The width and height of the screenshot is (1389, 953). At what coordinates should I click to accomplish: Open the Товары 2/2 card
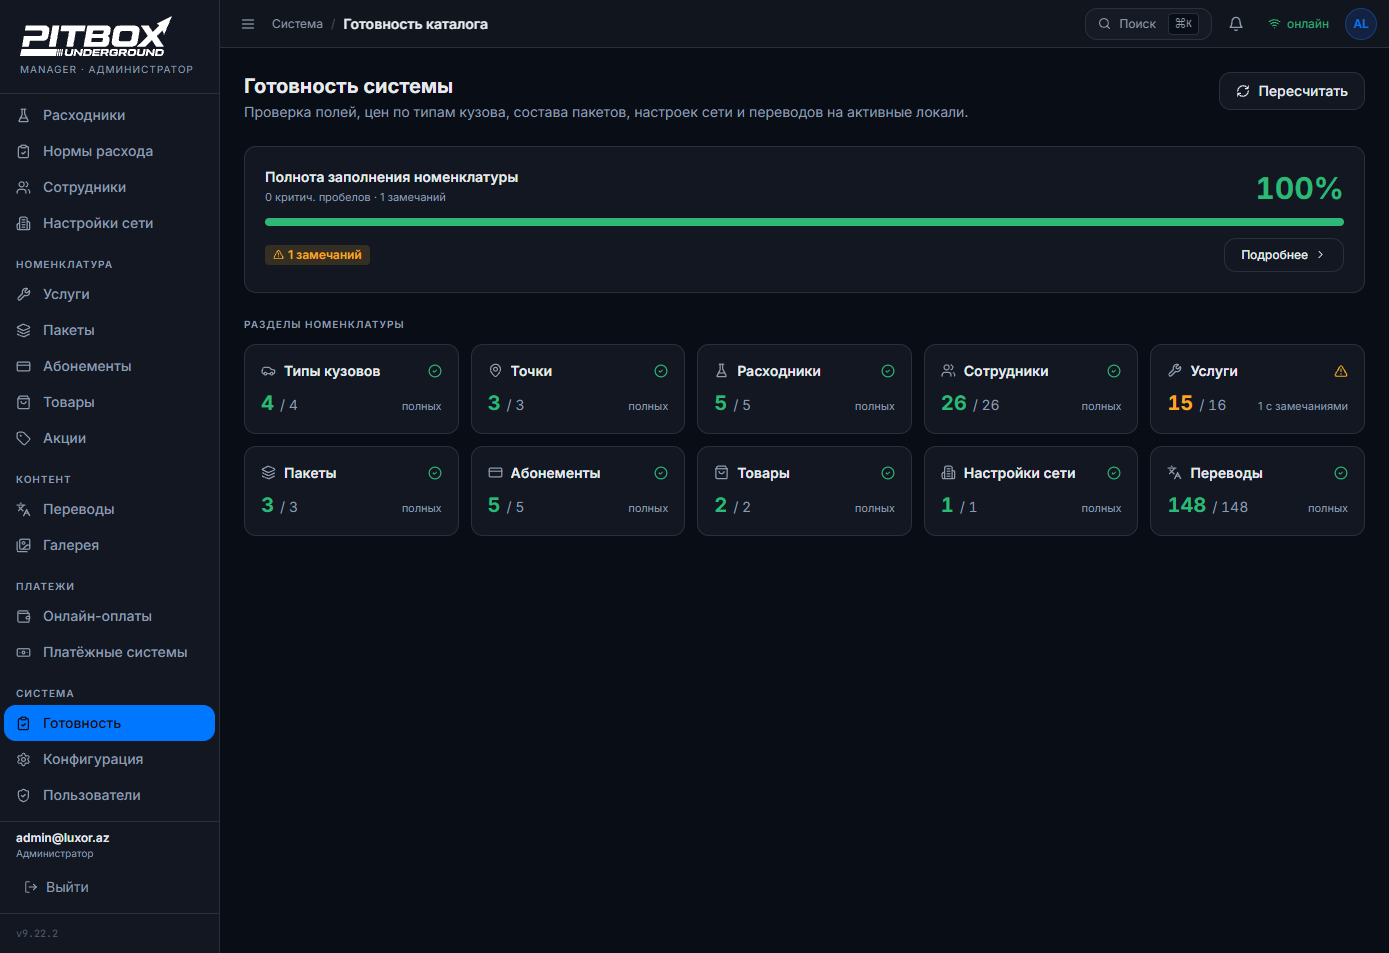tap(804, 491)
